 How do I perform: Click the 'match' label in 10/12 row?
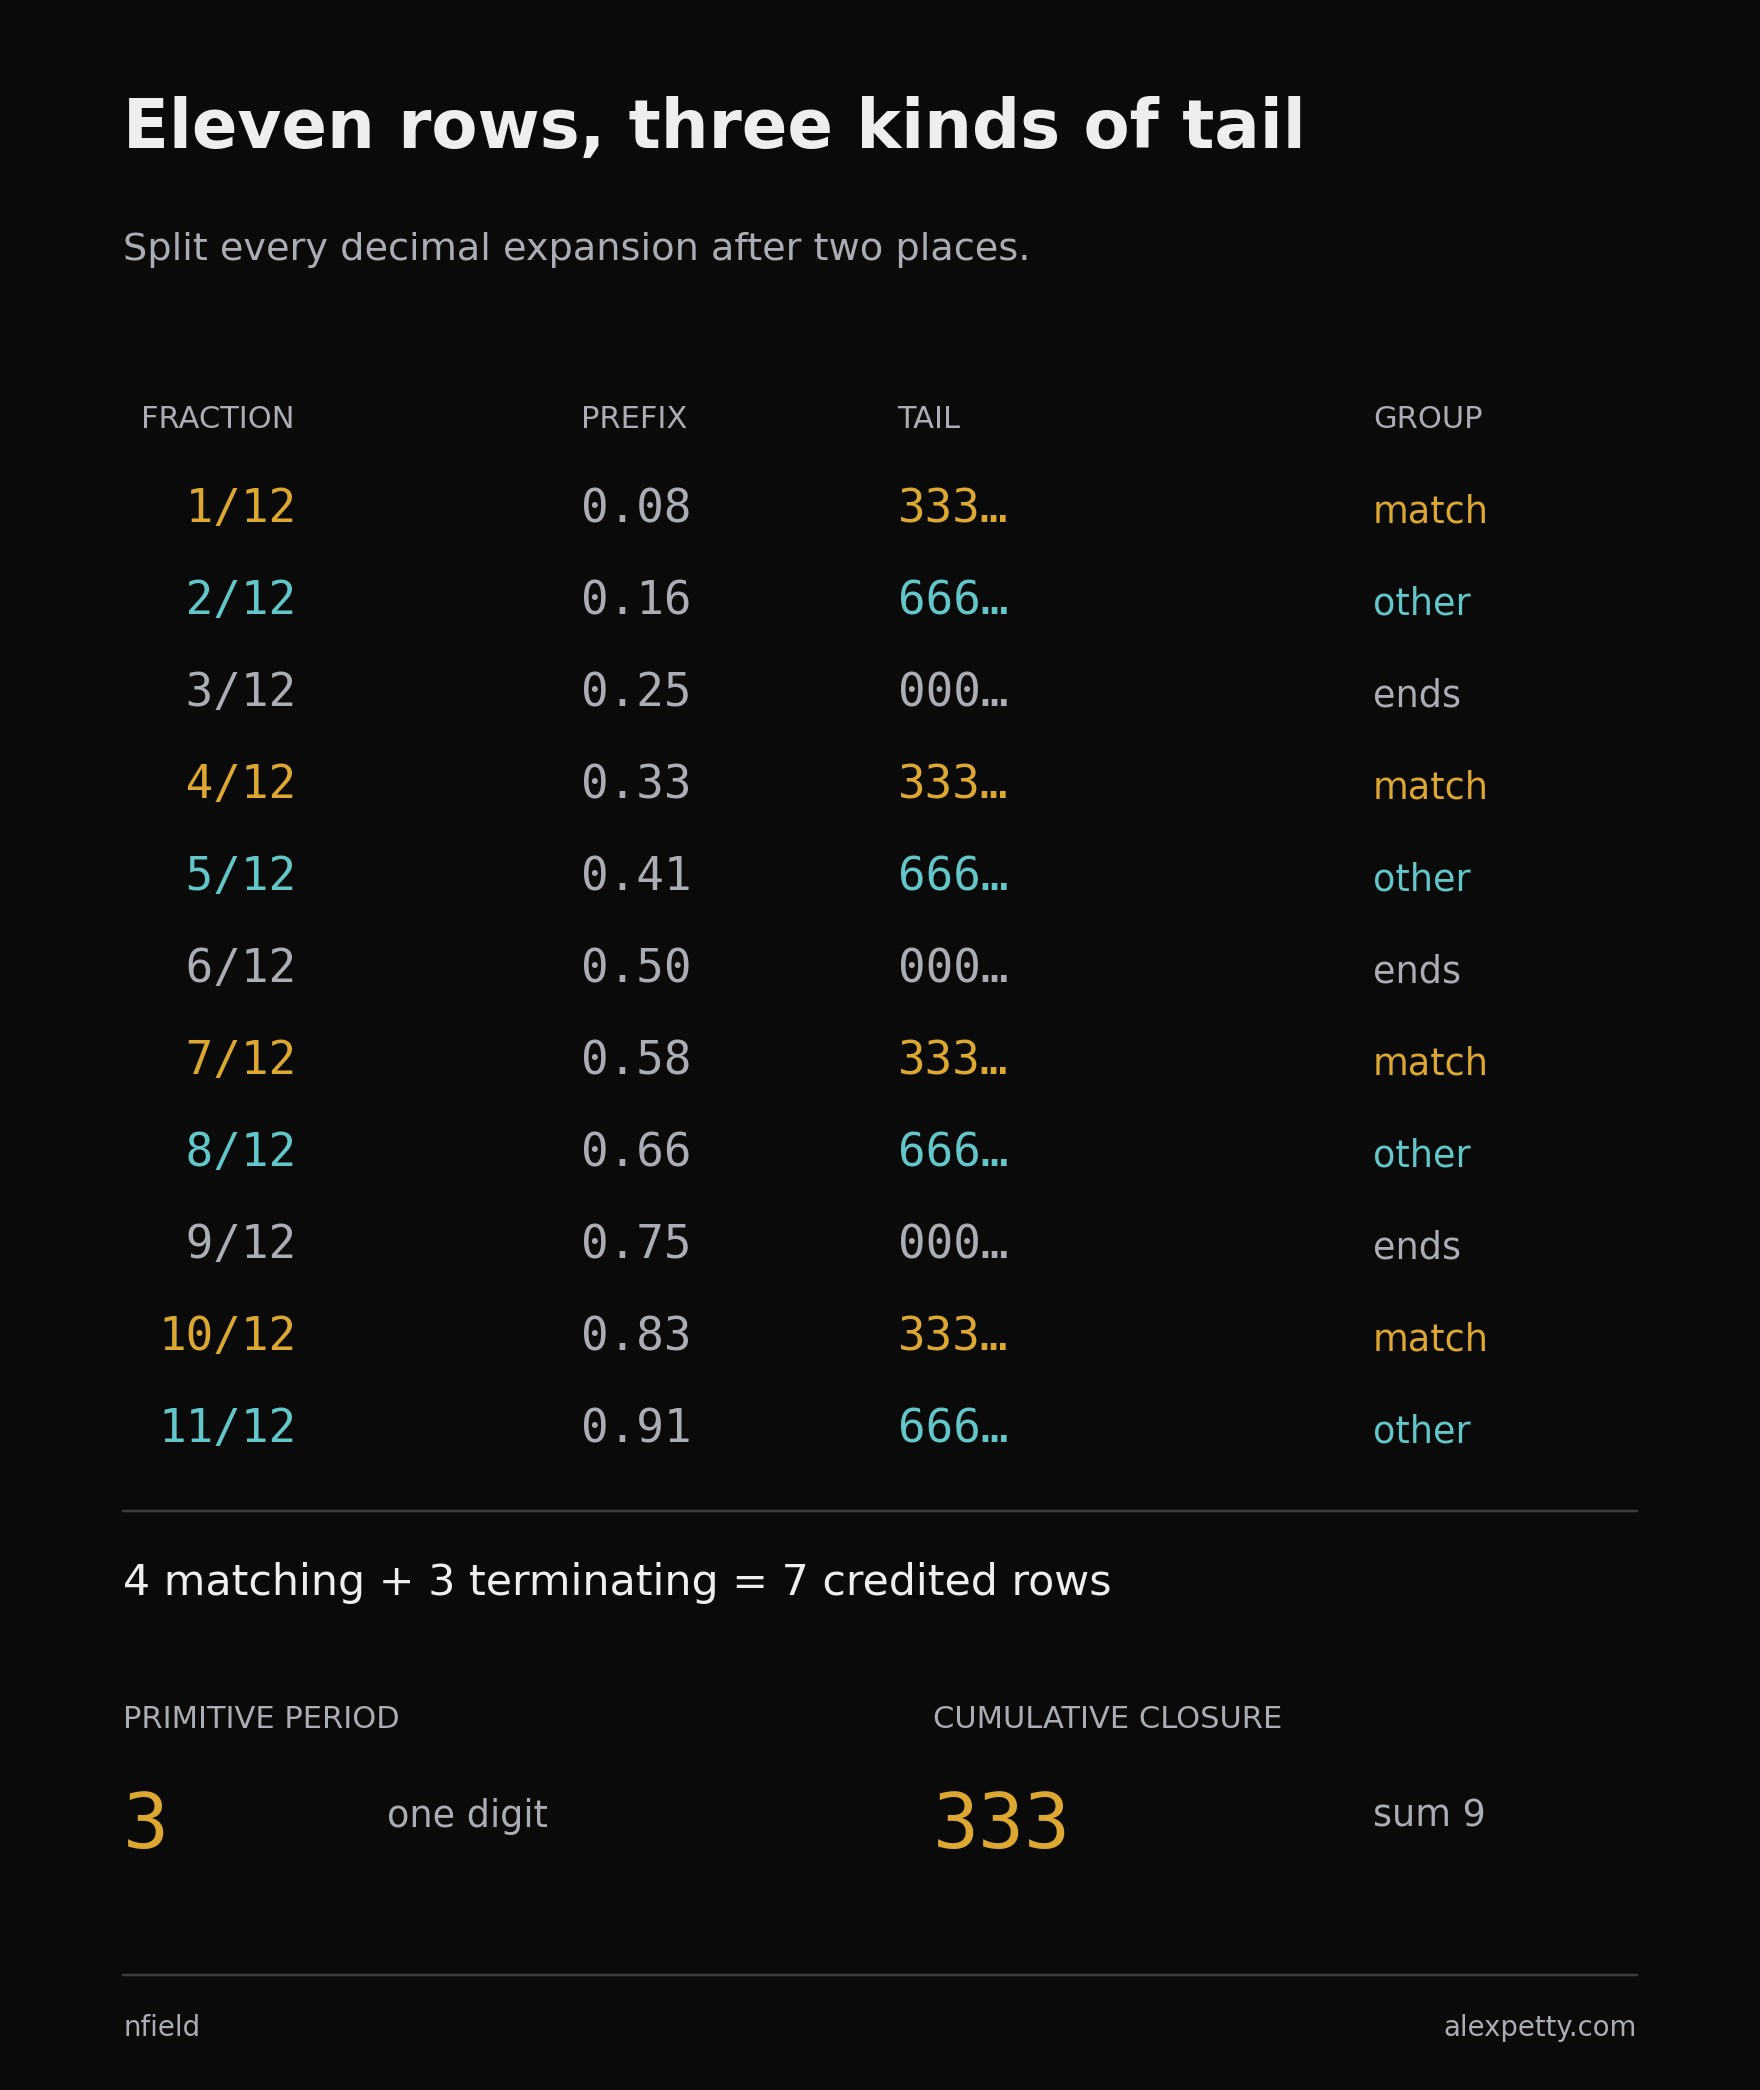point(1430,1338)
